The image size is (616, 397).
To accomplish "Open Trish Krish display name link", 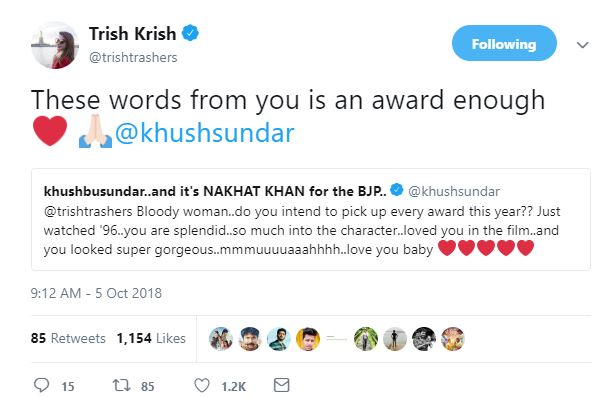I will (132, 33).
